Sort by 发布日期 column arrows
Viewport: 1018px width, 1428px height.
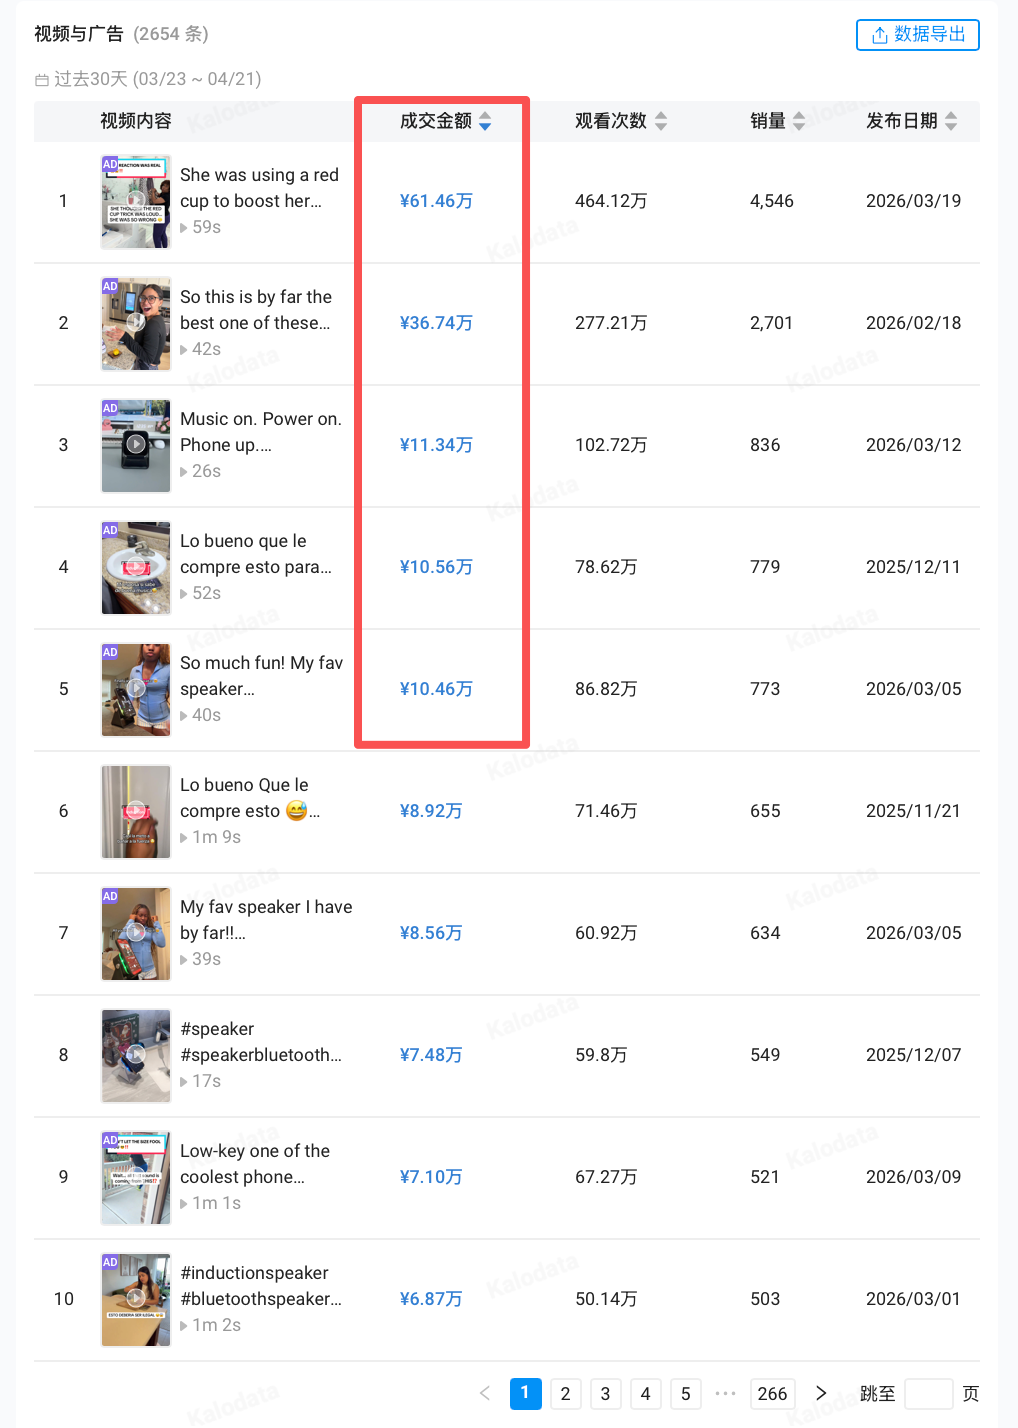tap(951, 121)
